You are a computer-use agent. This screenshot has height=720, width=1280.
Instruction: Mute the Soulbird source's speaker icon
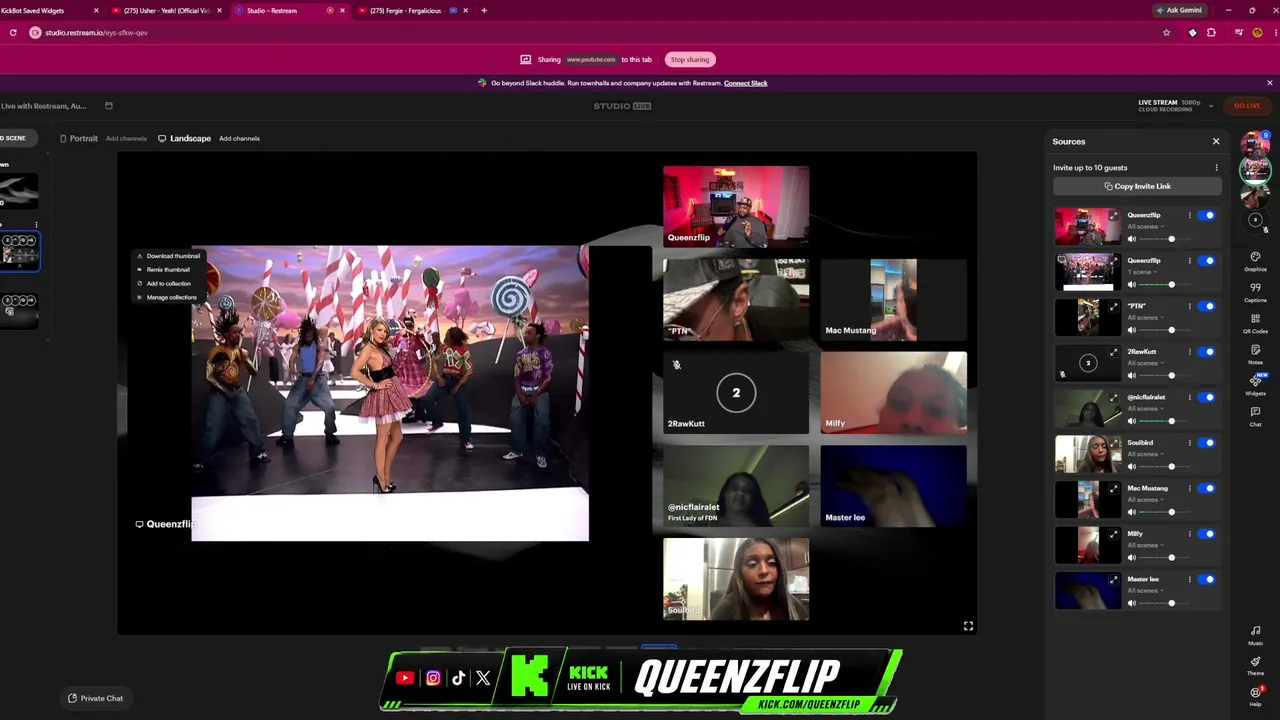click(x=1132, y=466)
